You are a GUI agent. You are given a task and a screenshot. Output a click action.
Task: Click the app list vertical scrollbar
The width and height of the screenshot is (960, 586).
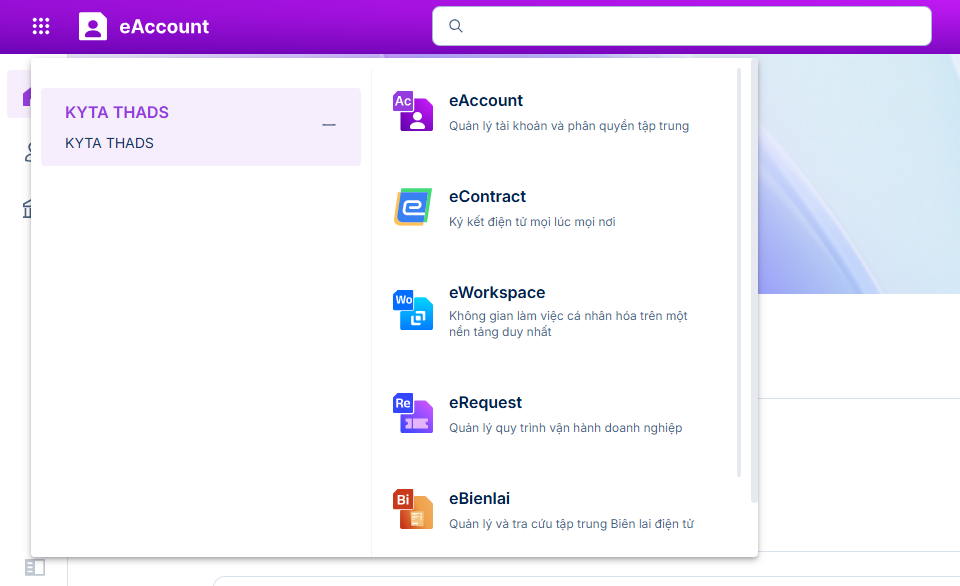[x=740, y=270]
